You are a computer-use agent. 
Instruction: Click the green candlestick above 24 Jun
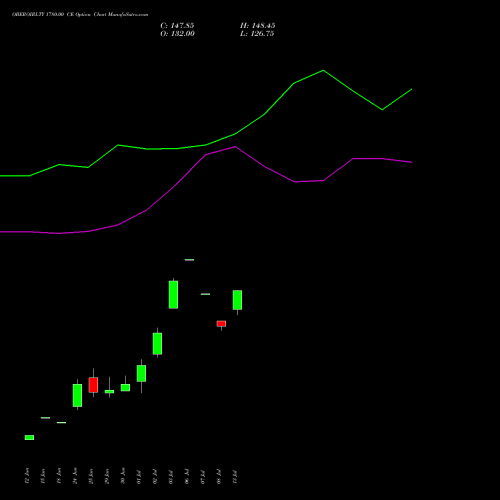coord(77,395)
